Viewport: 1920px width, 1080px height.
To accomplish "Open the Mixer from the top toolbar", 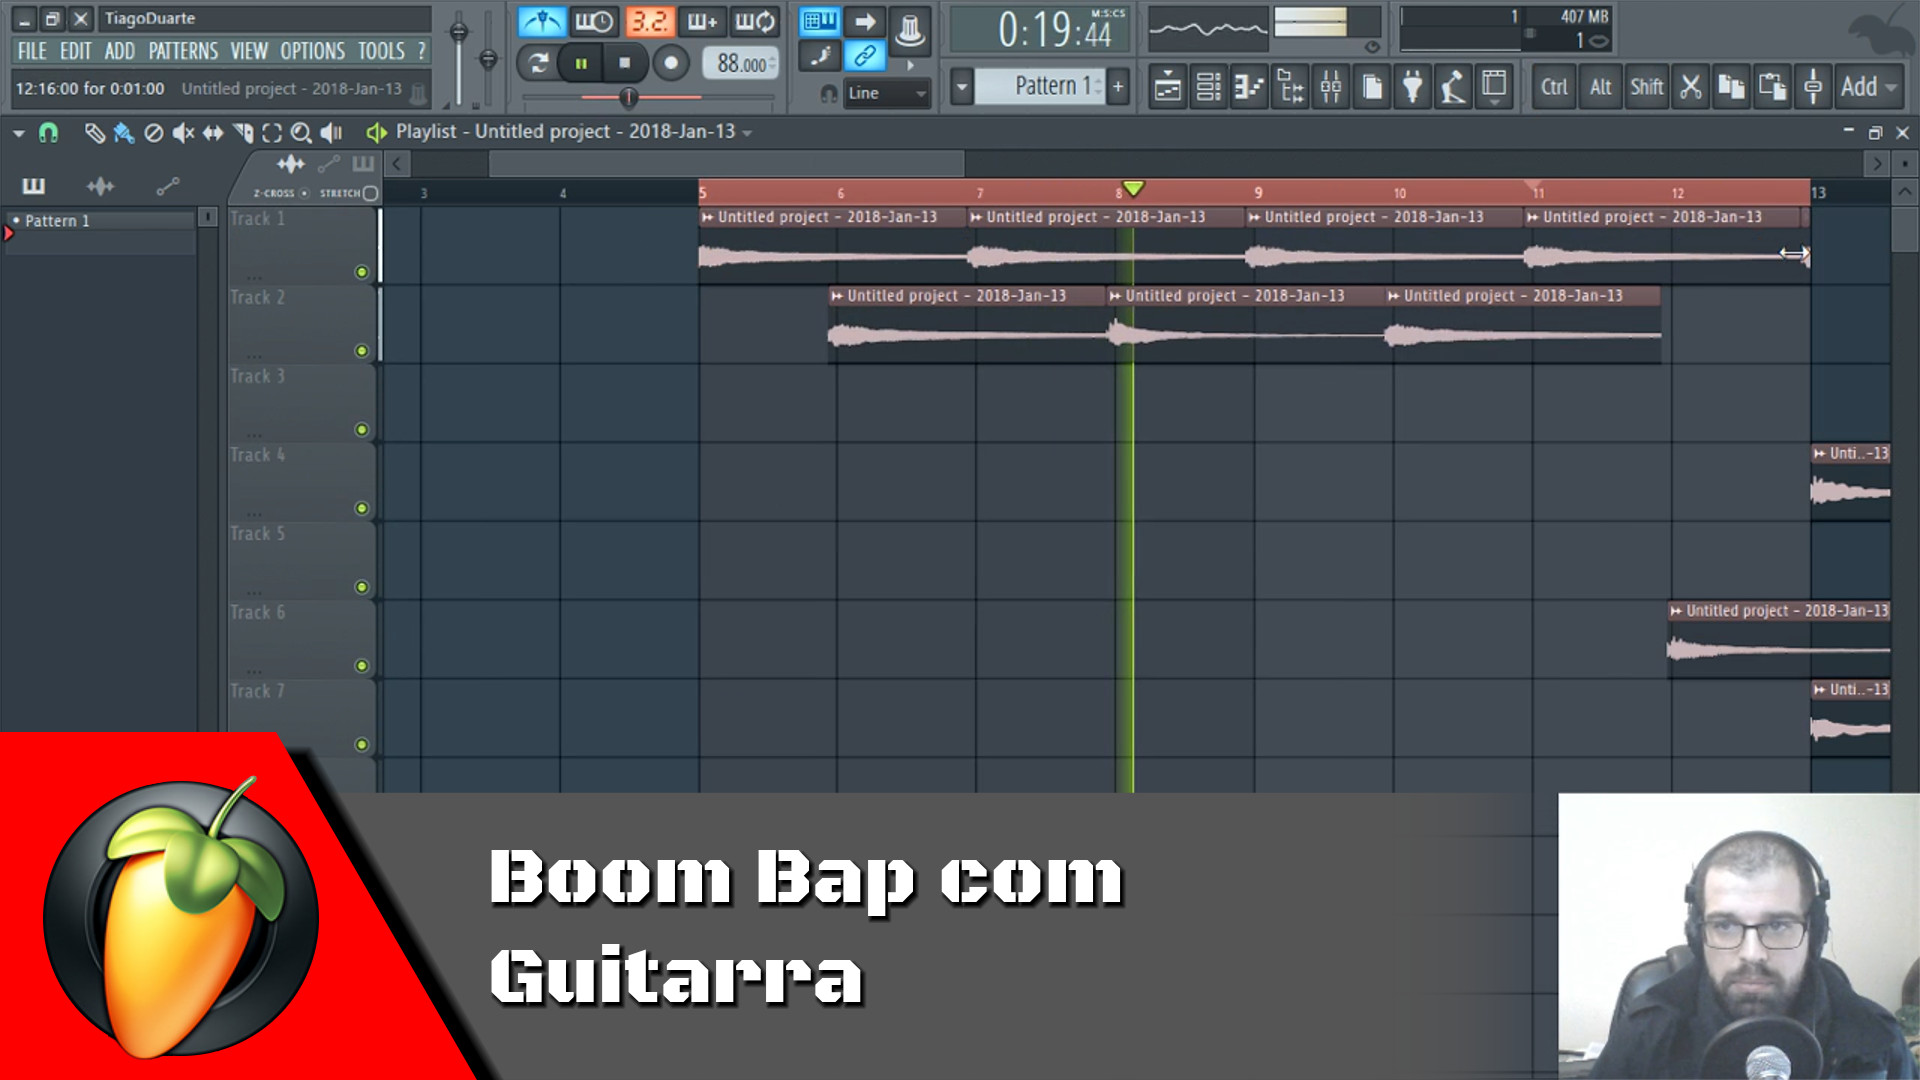I will click(1331, 87).
